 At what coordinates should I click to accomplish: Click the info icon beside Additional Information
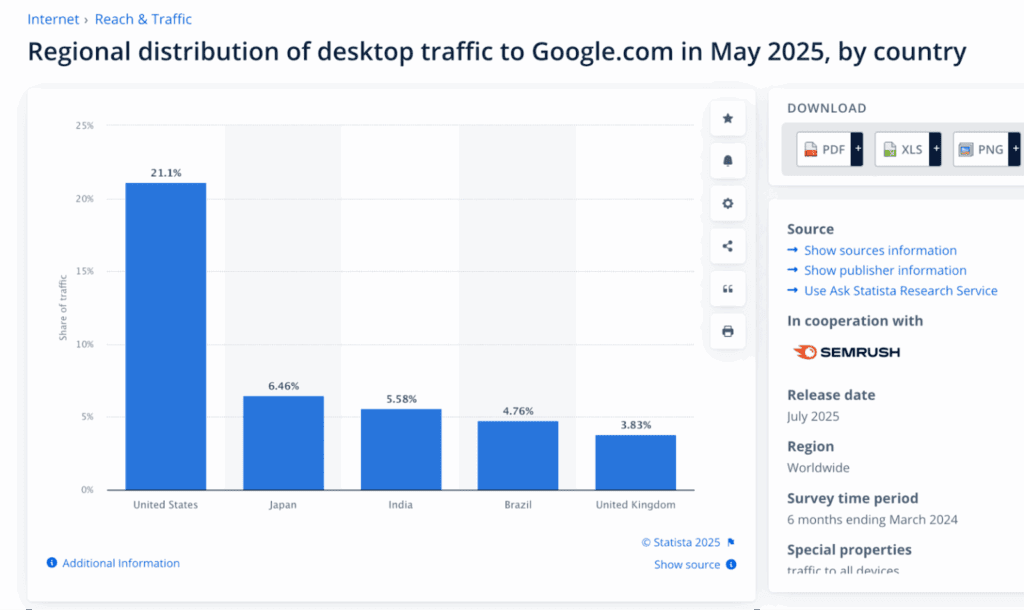[51, 563]
